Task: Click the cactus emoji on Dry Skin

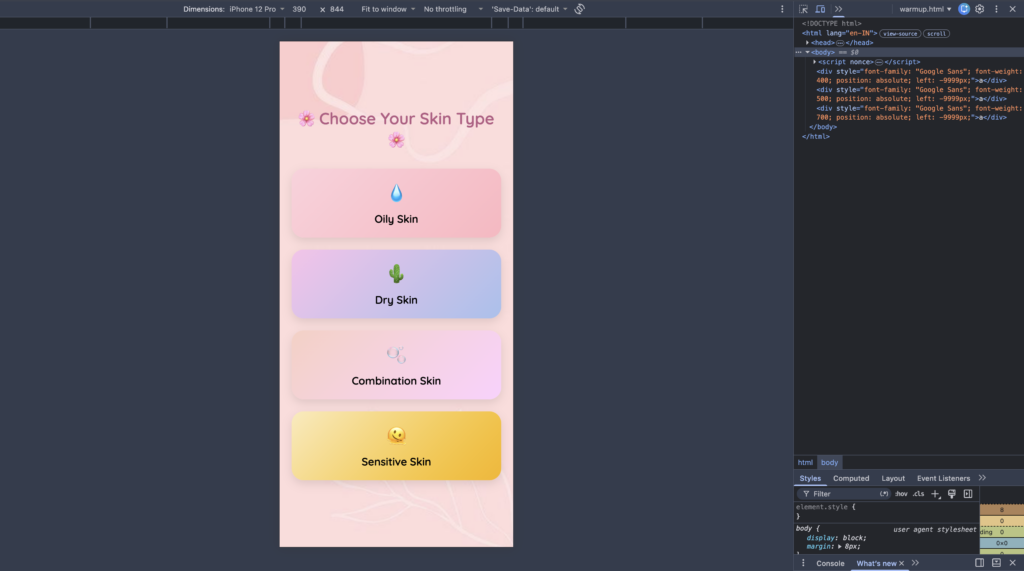Action: [396, 274]
